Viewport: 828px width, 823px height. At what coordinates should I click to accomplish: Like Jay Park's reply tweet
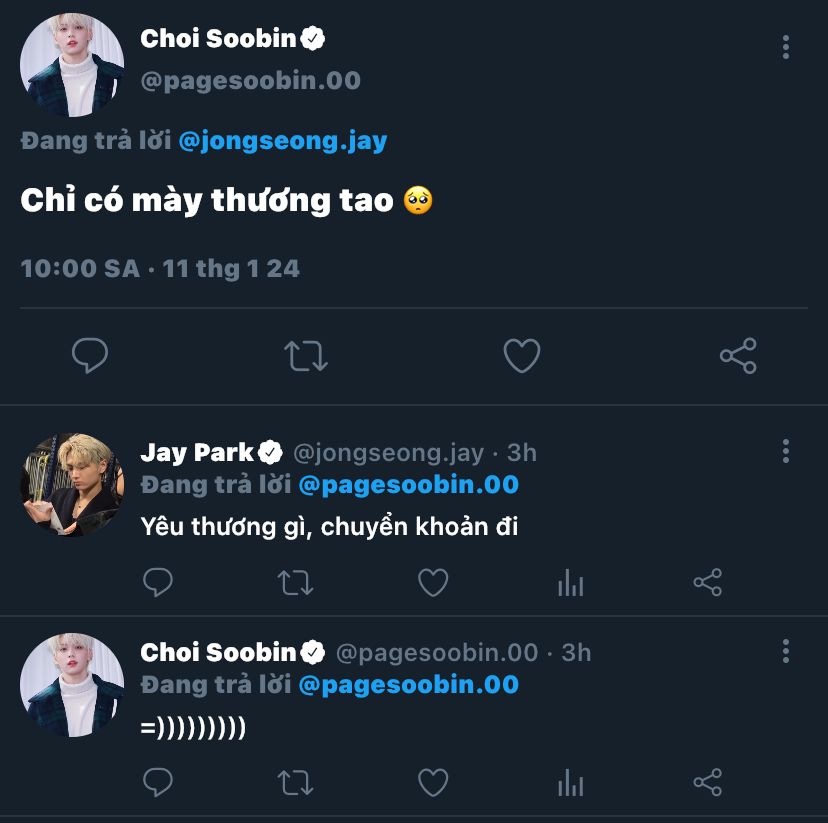[433, 582]
